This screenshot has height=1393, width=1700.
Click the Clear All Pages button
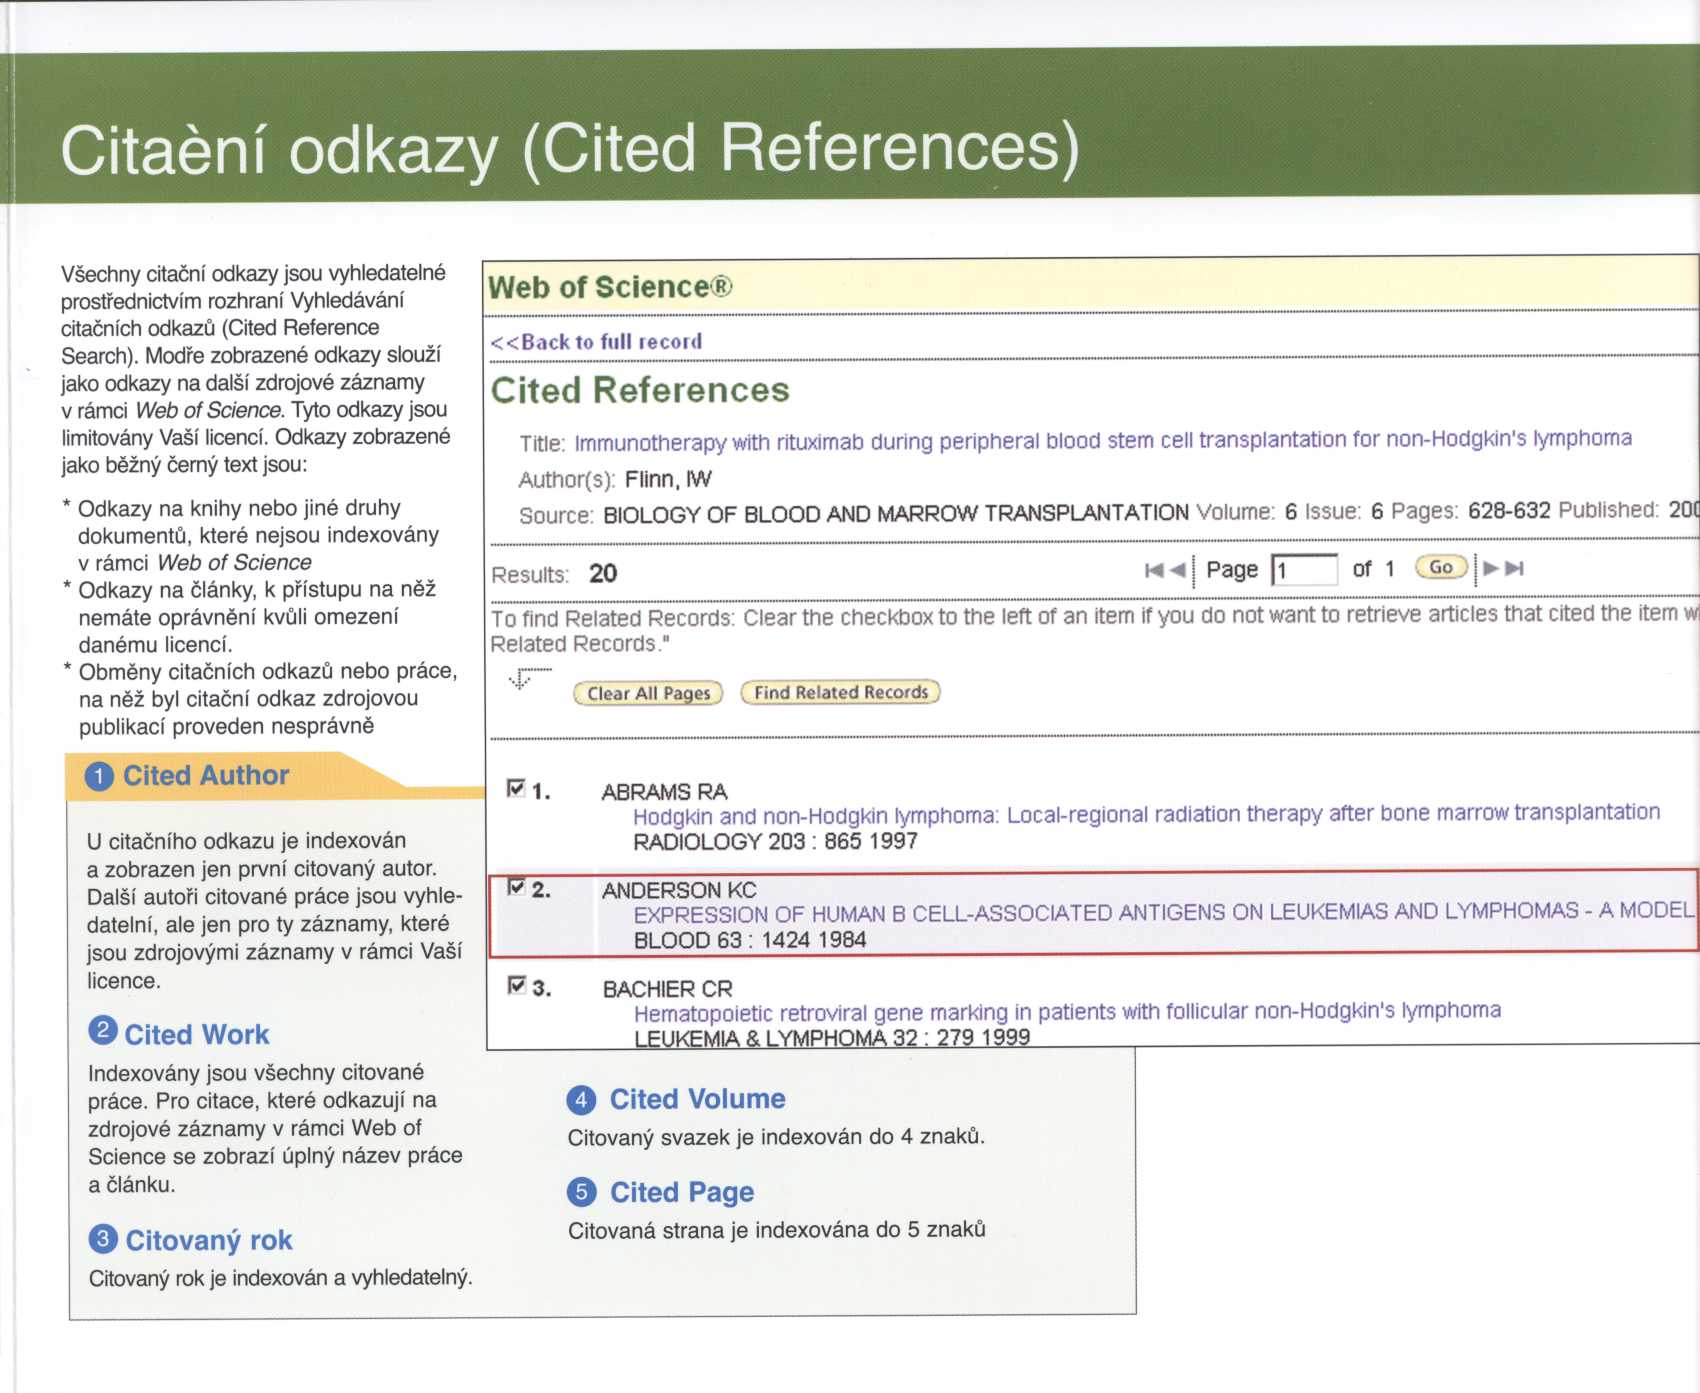[x=648, y=693]
